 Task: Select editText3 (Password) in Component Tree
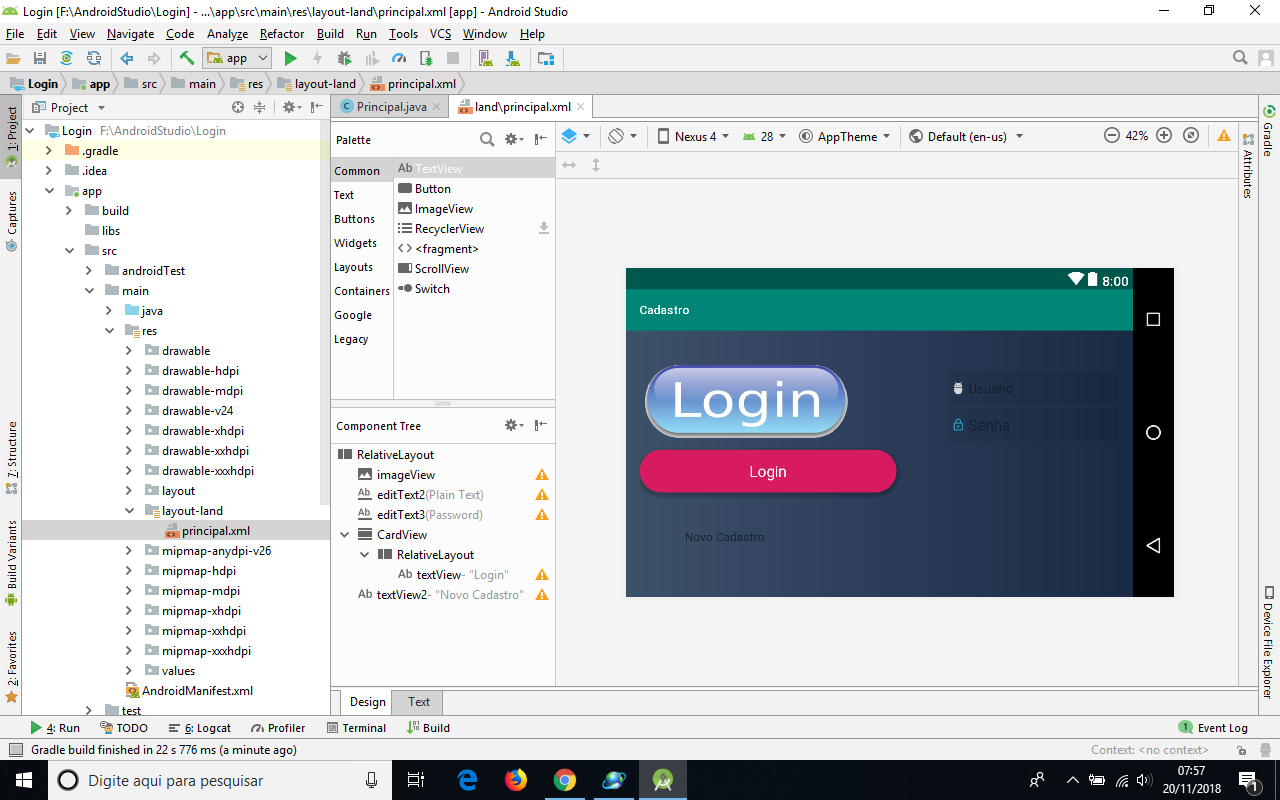tap(443, 515)
